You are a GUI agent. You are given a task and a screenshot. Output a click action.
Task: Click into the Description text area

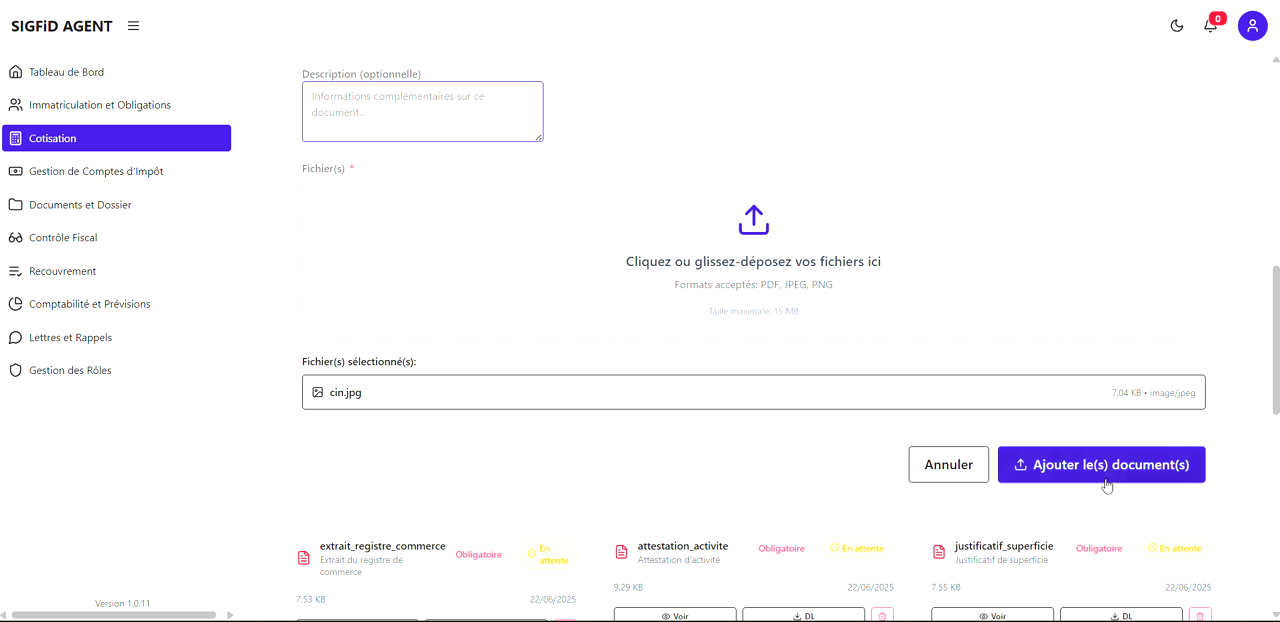[422, 111]
